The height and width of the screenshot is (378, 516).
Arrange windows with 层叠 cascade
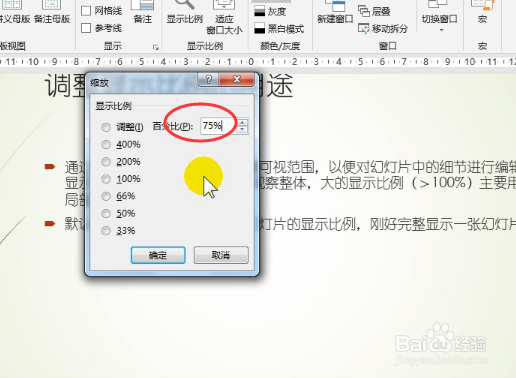(x=374, y=11)
